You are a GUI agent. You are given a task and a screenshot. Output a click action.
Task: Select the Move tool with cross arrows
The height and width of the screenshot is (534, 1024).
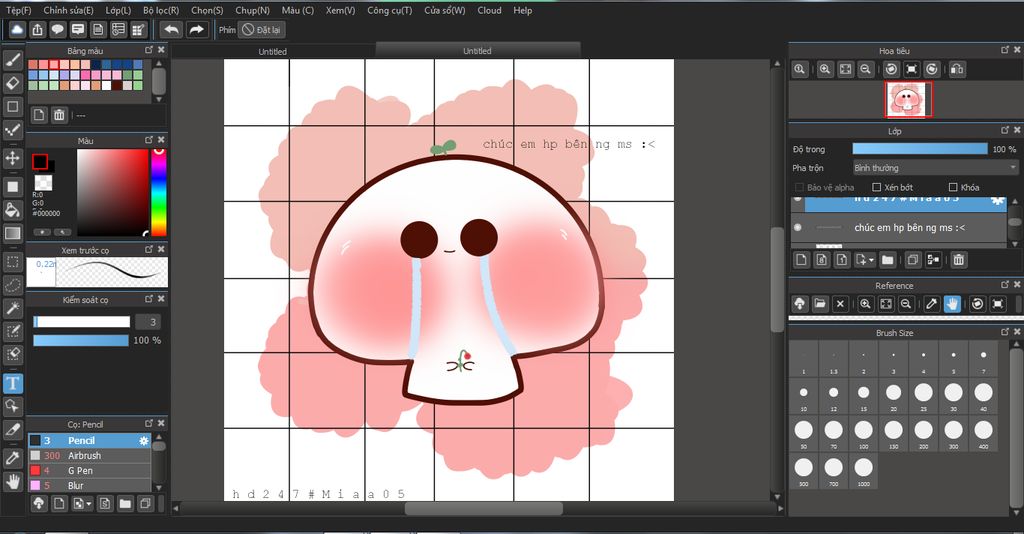click(12, 158)
